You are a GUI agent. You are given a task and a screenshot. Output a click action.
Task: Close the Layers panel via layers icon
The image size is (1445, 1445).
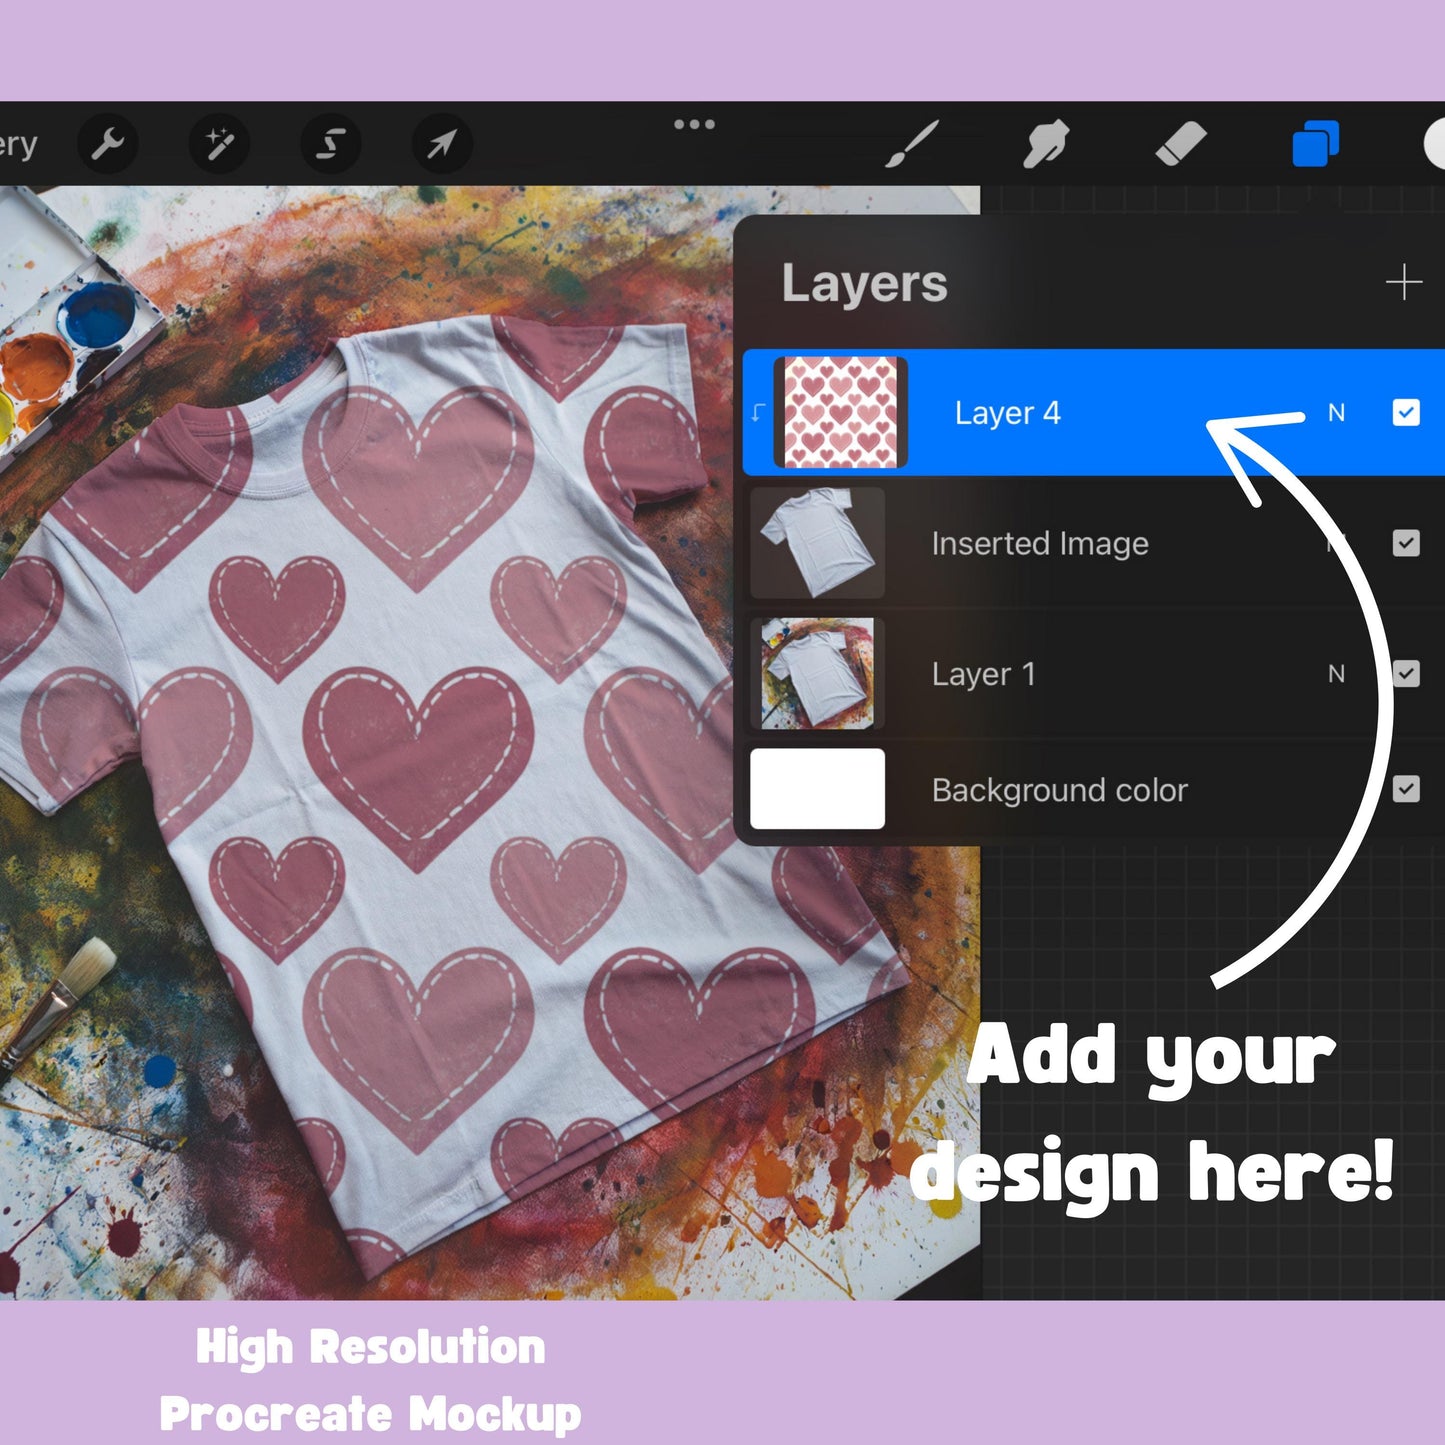pyautogui.click(x=1315, y=145)
